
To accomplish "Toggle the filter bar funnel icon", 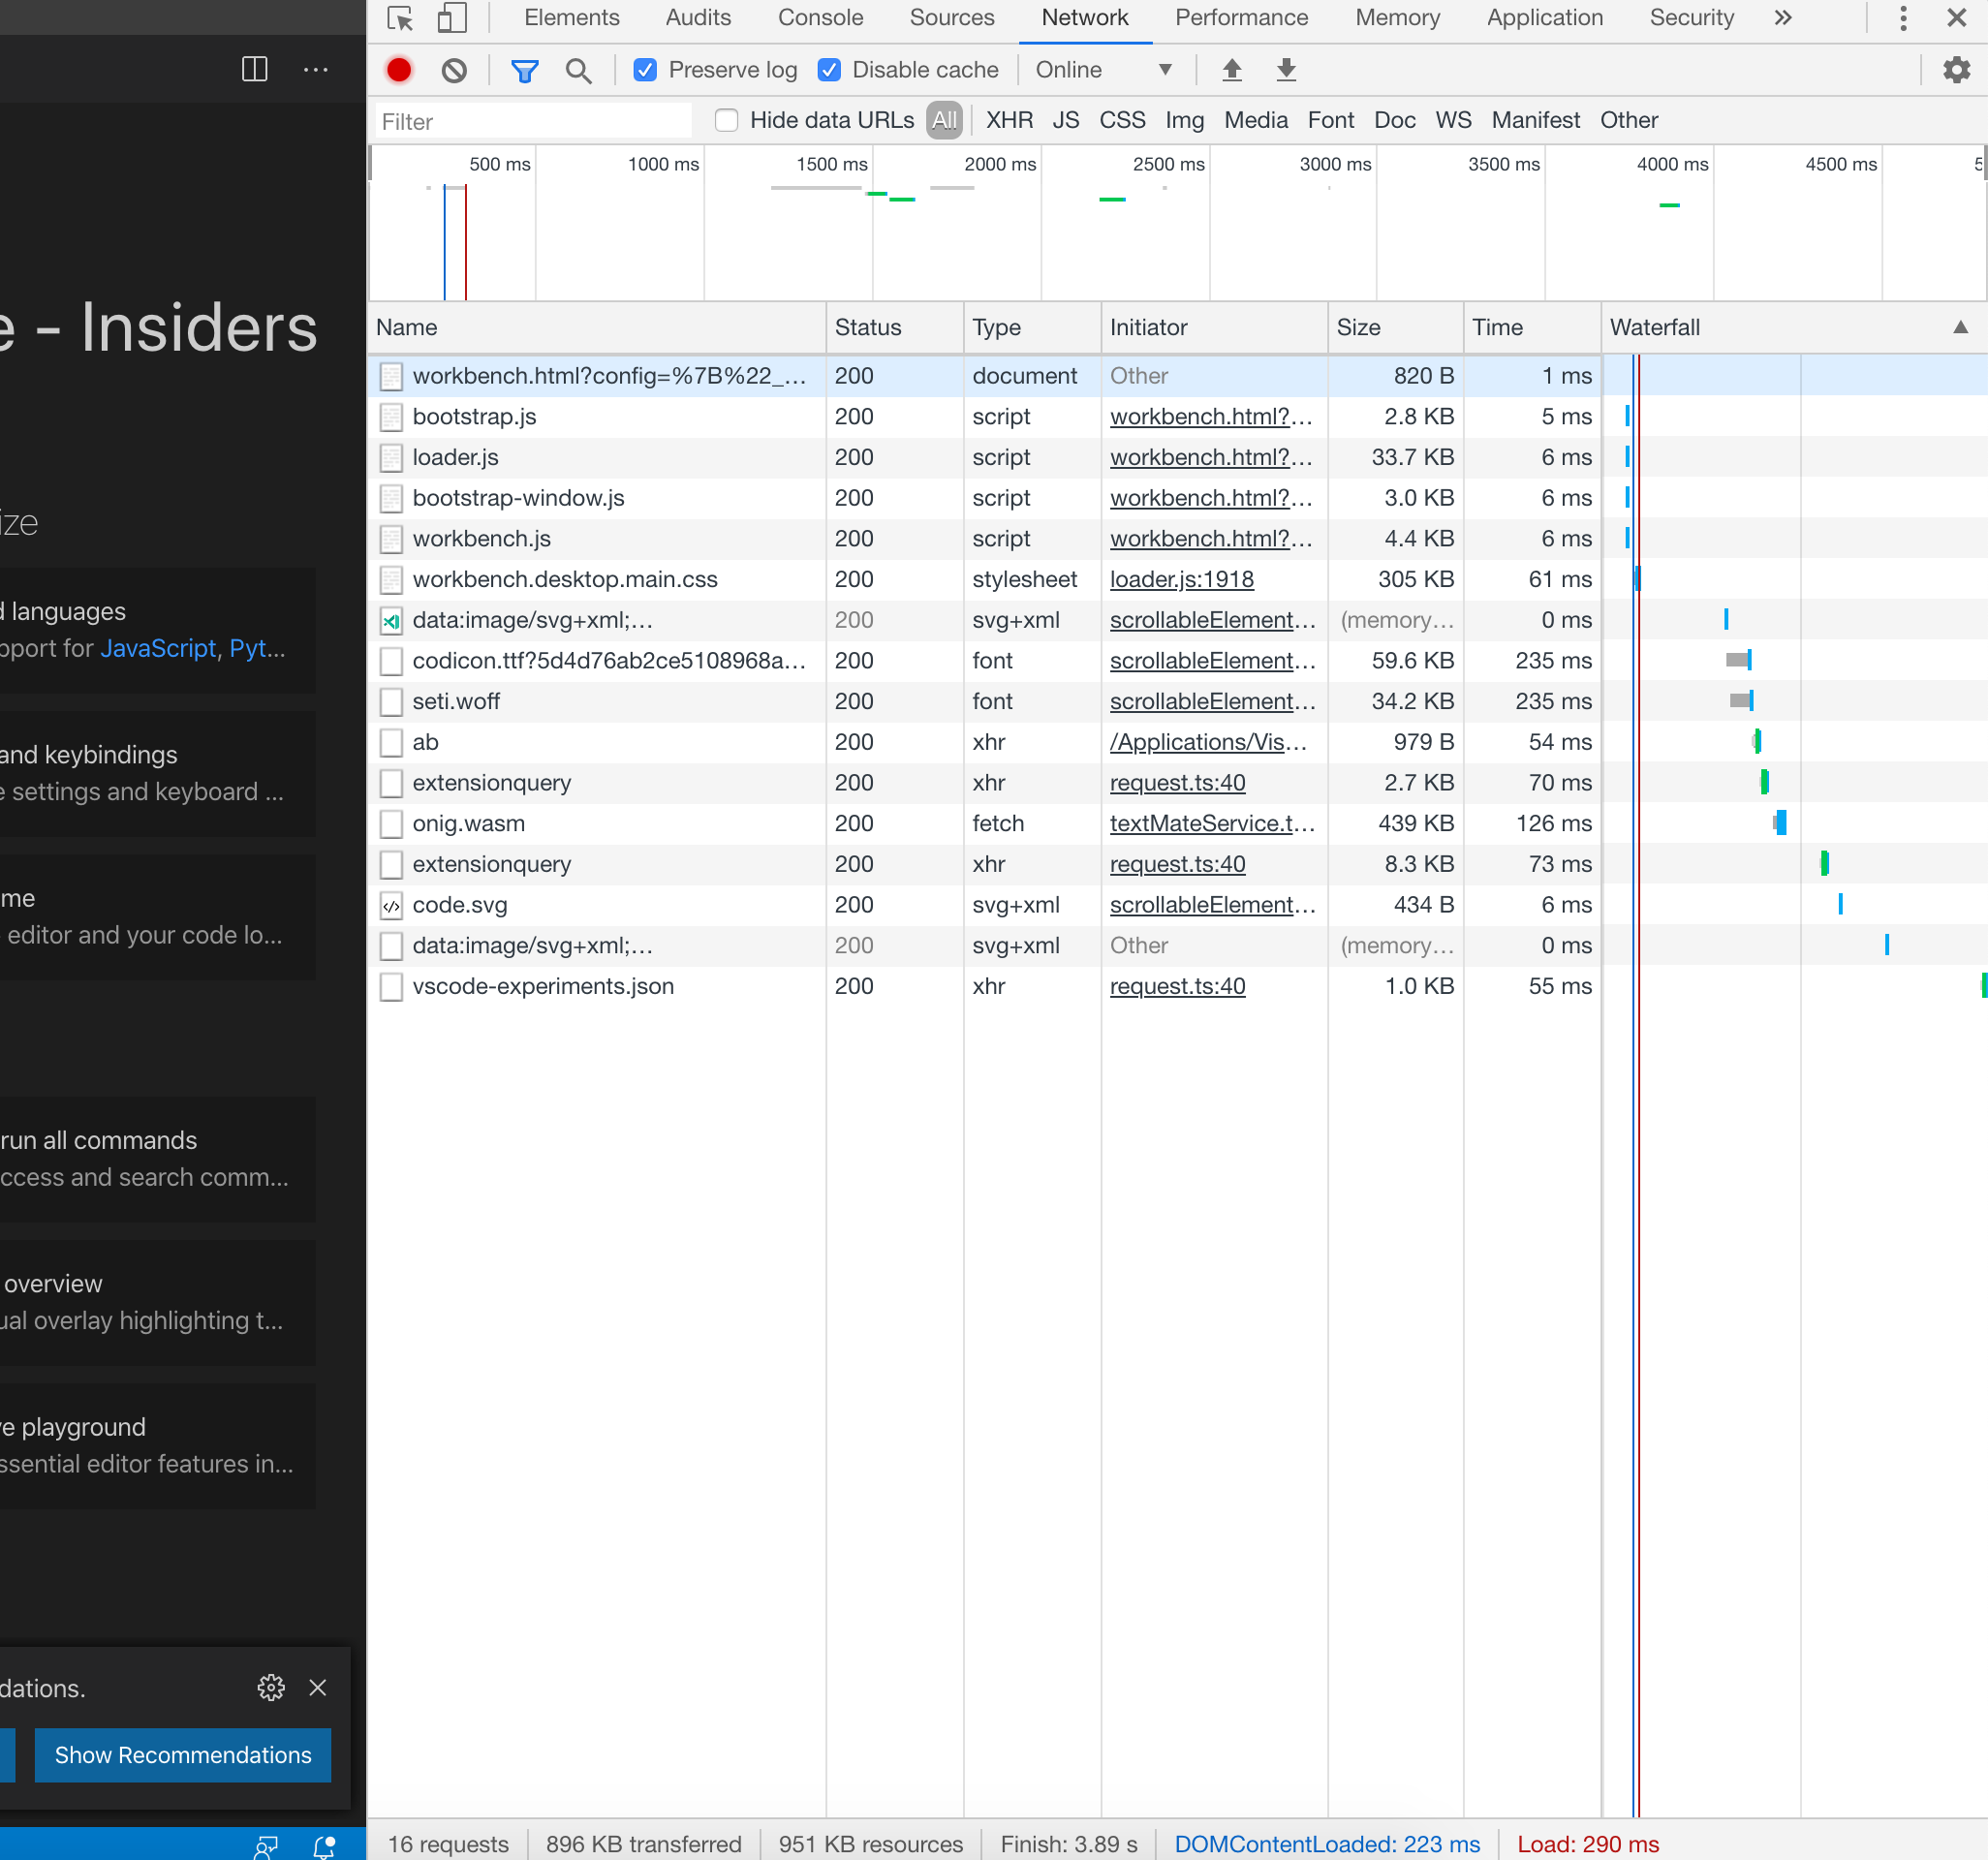I will tap(524, 70).
